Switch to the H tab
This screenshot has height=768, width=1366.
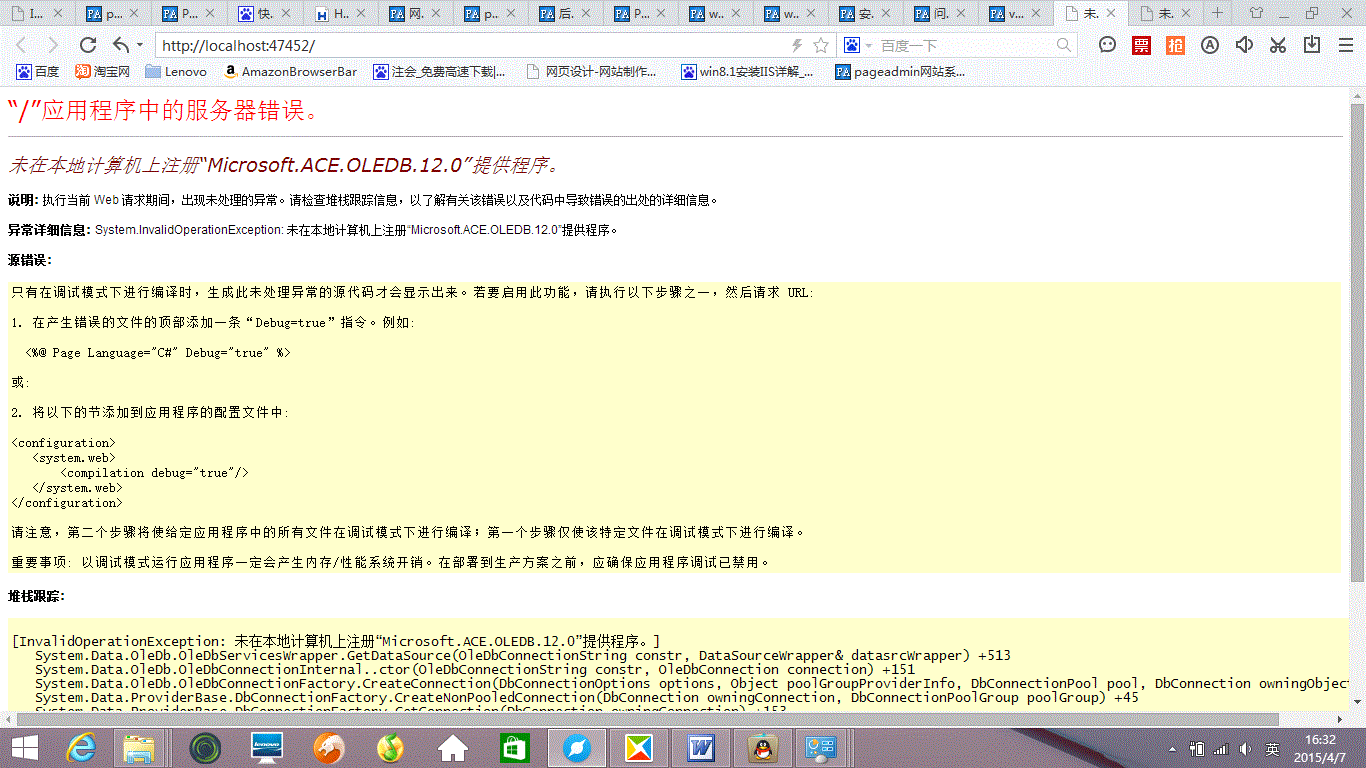342,14
